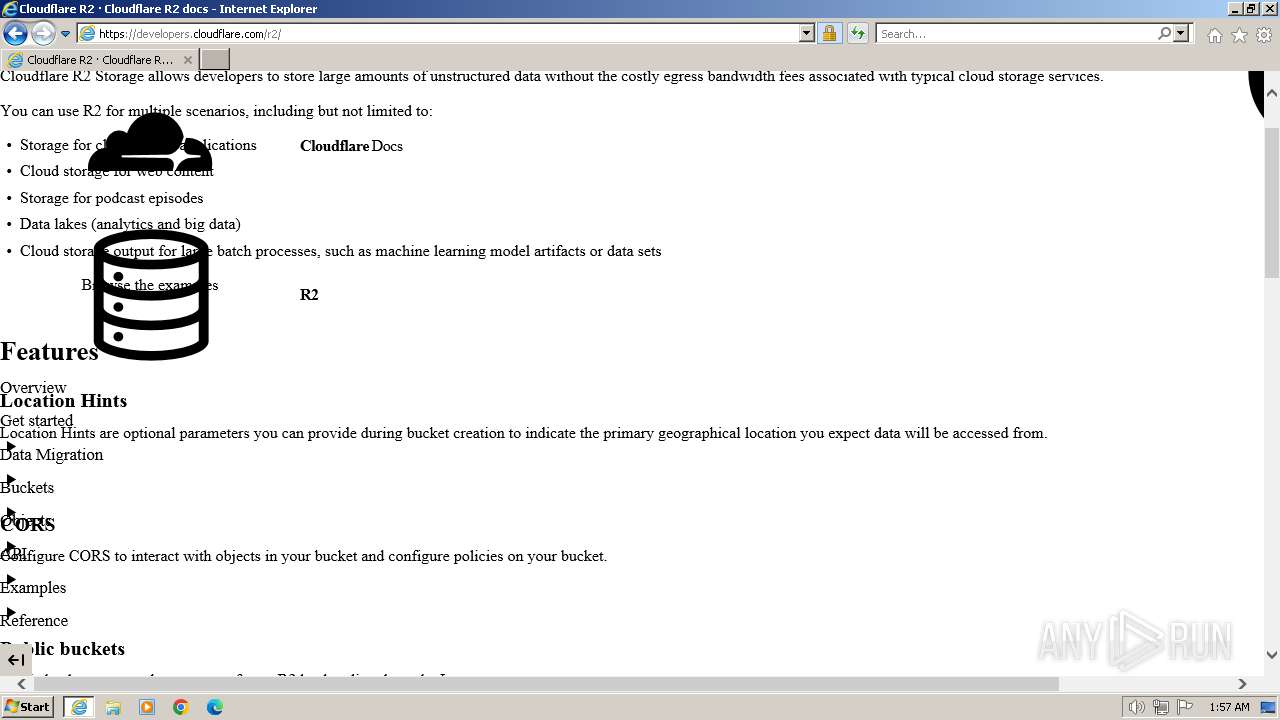The width and height of the screenshot is (1280, 720).
Task: Expand the Objects section triangle
Action: 10,513
